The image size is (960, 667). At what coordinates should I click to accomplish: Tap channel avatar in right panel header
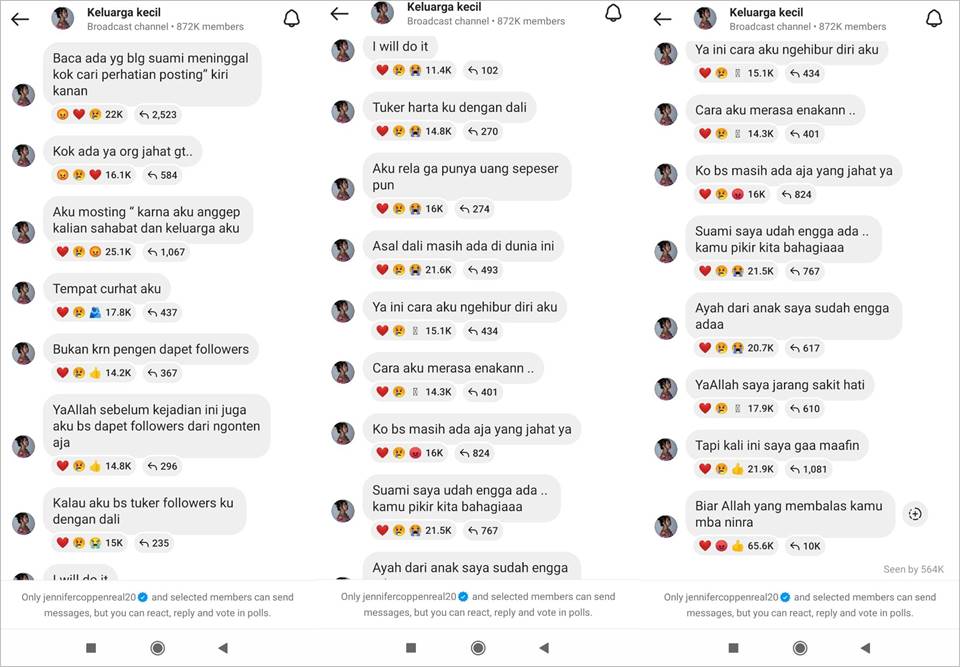(x=705, y=18)
